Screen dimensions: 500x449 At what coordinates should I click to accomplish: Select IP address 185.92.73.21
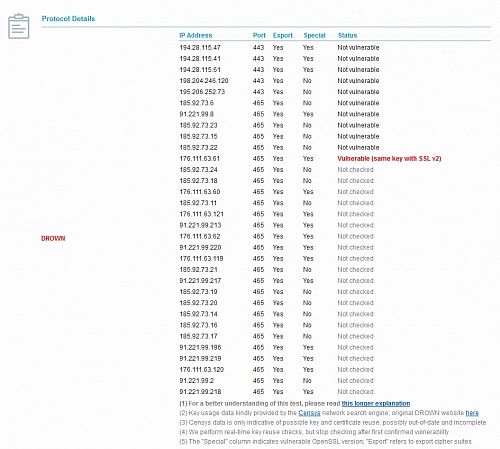[198, 270]
